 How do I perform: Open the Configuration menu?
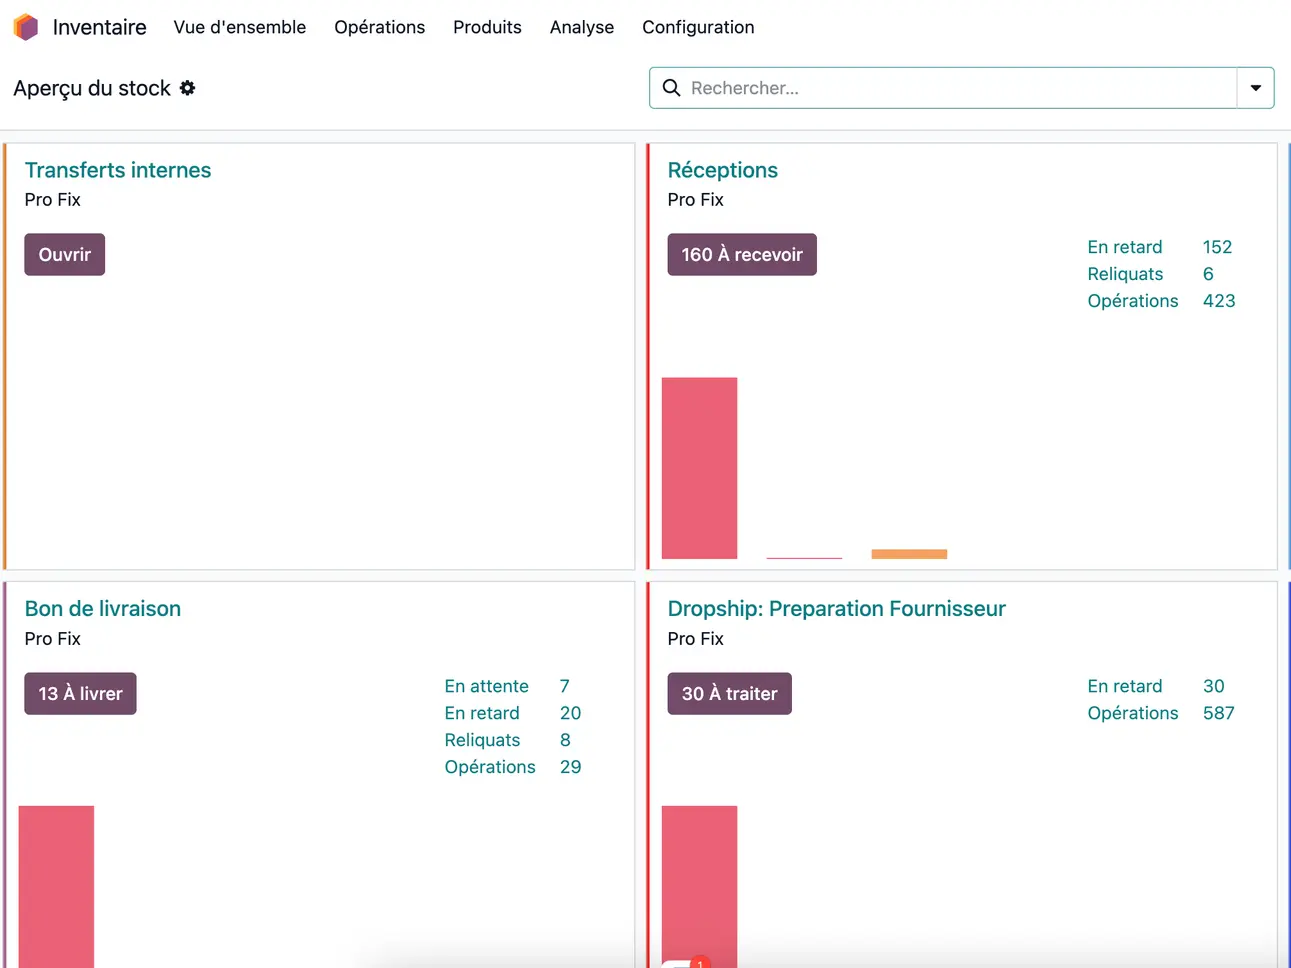(x=698, y=27)
